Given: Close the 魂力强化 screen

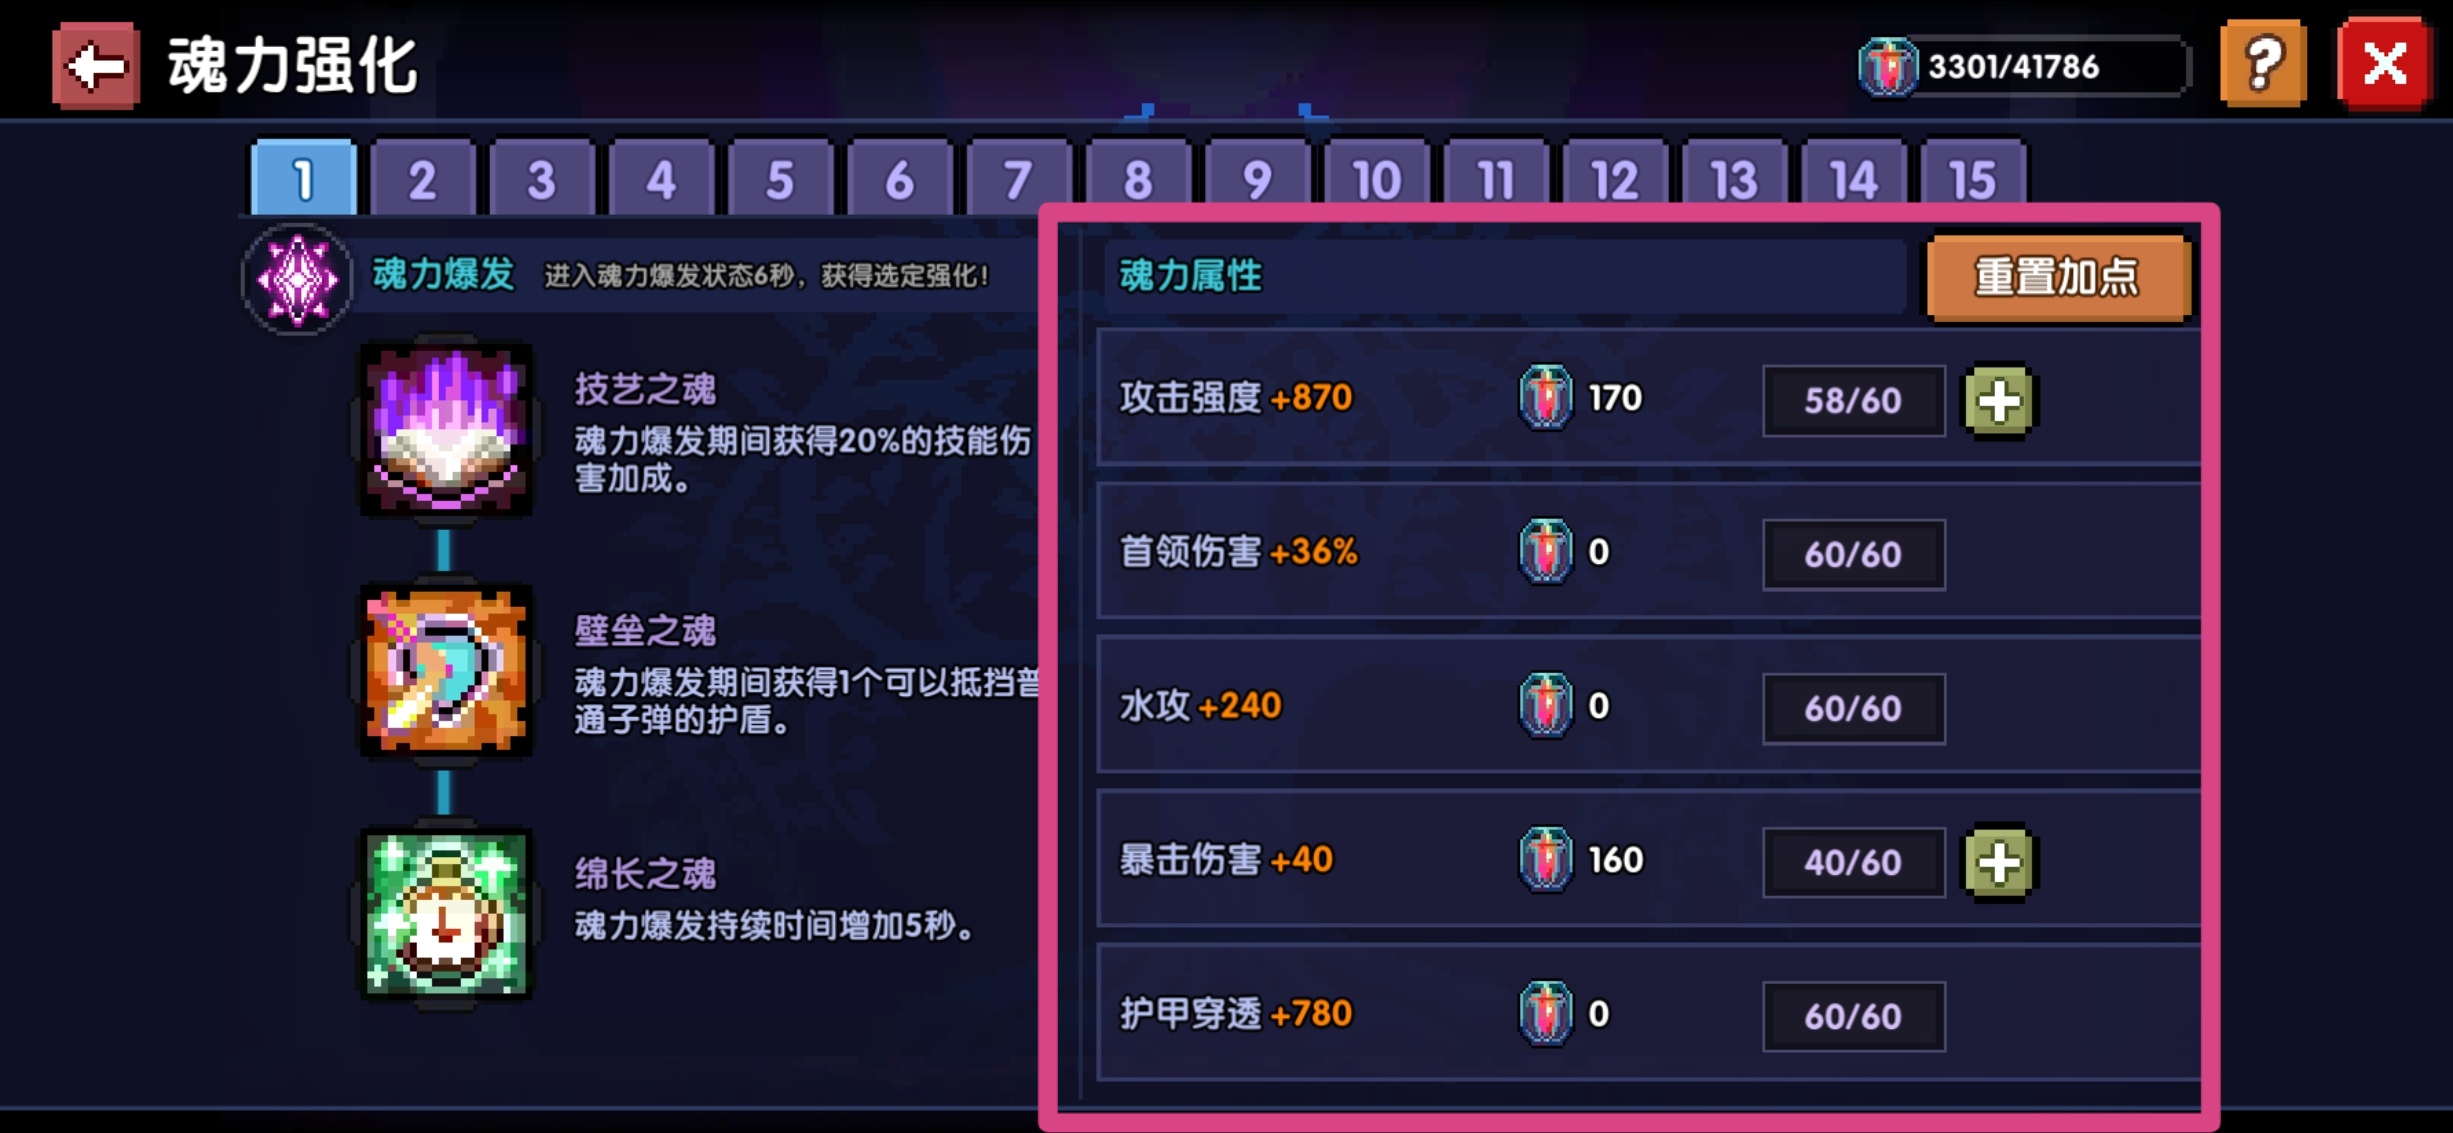Looking at the screenshot, I should (x=2384, y=64).
